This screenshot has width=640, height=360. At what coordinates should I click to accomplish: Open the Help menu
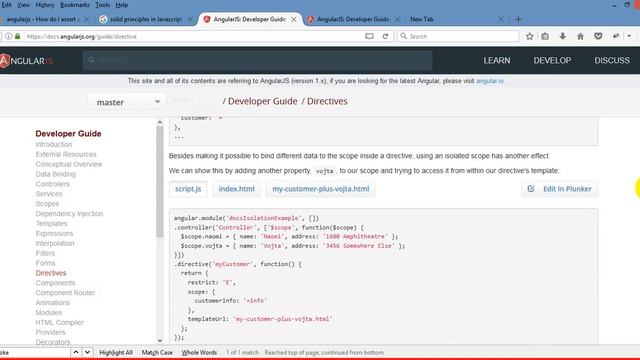coord(122,5)
